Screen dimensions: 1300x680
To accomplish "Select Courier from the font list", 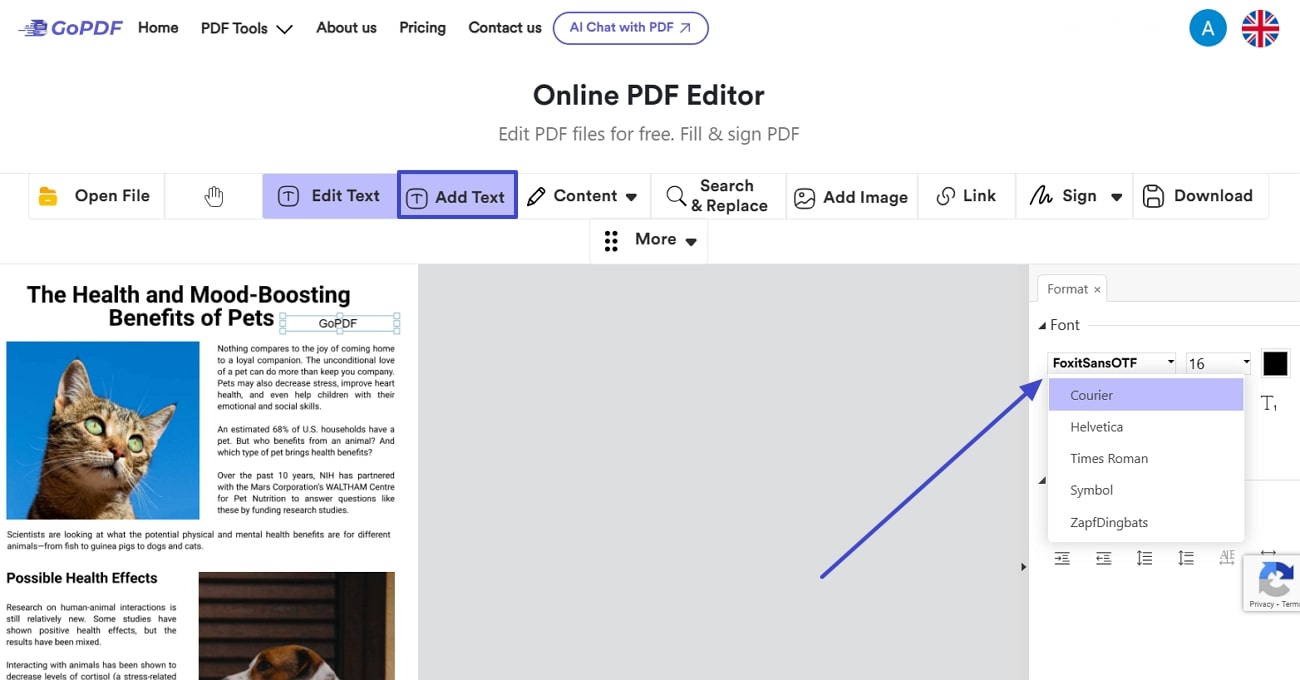I will [1092, 395].
